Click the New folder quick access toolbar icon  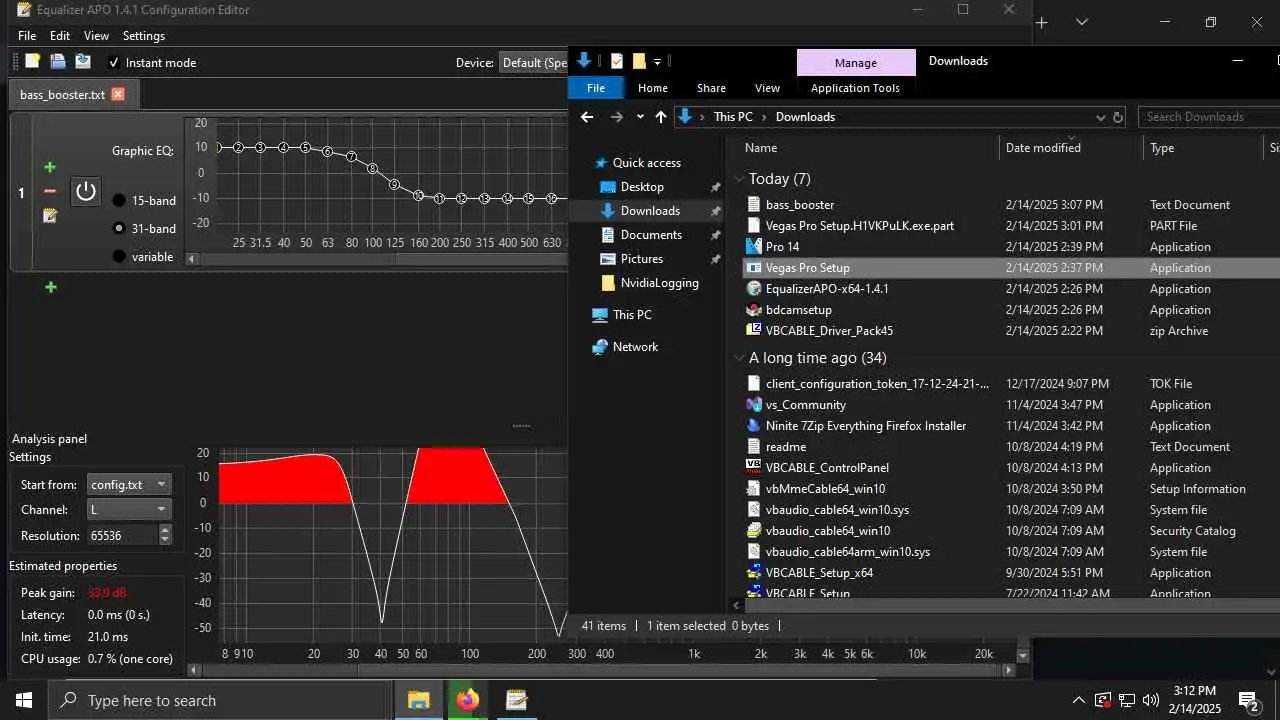[x=639, y=61]
